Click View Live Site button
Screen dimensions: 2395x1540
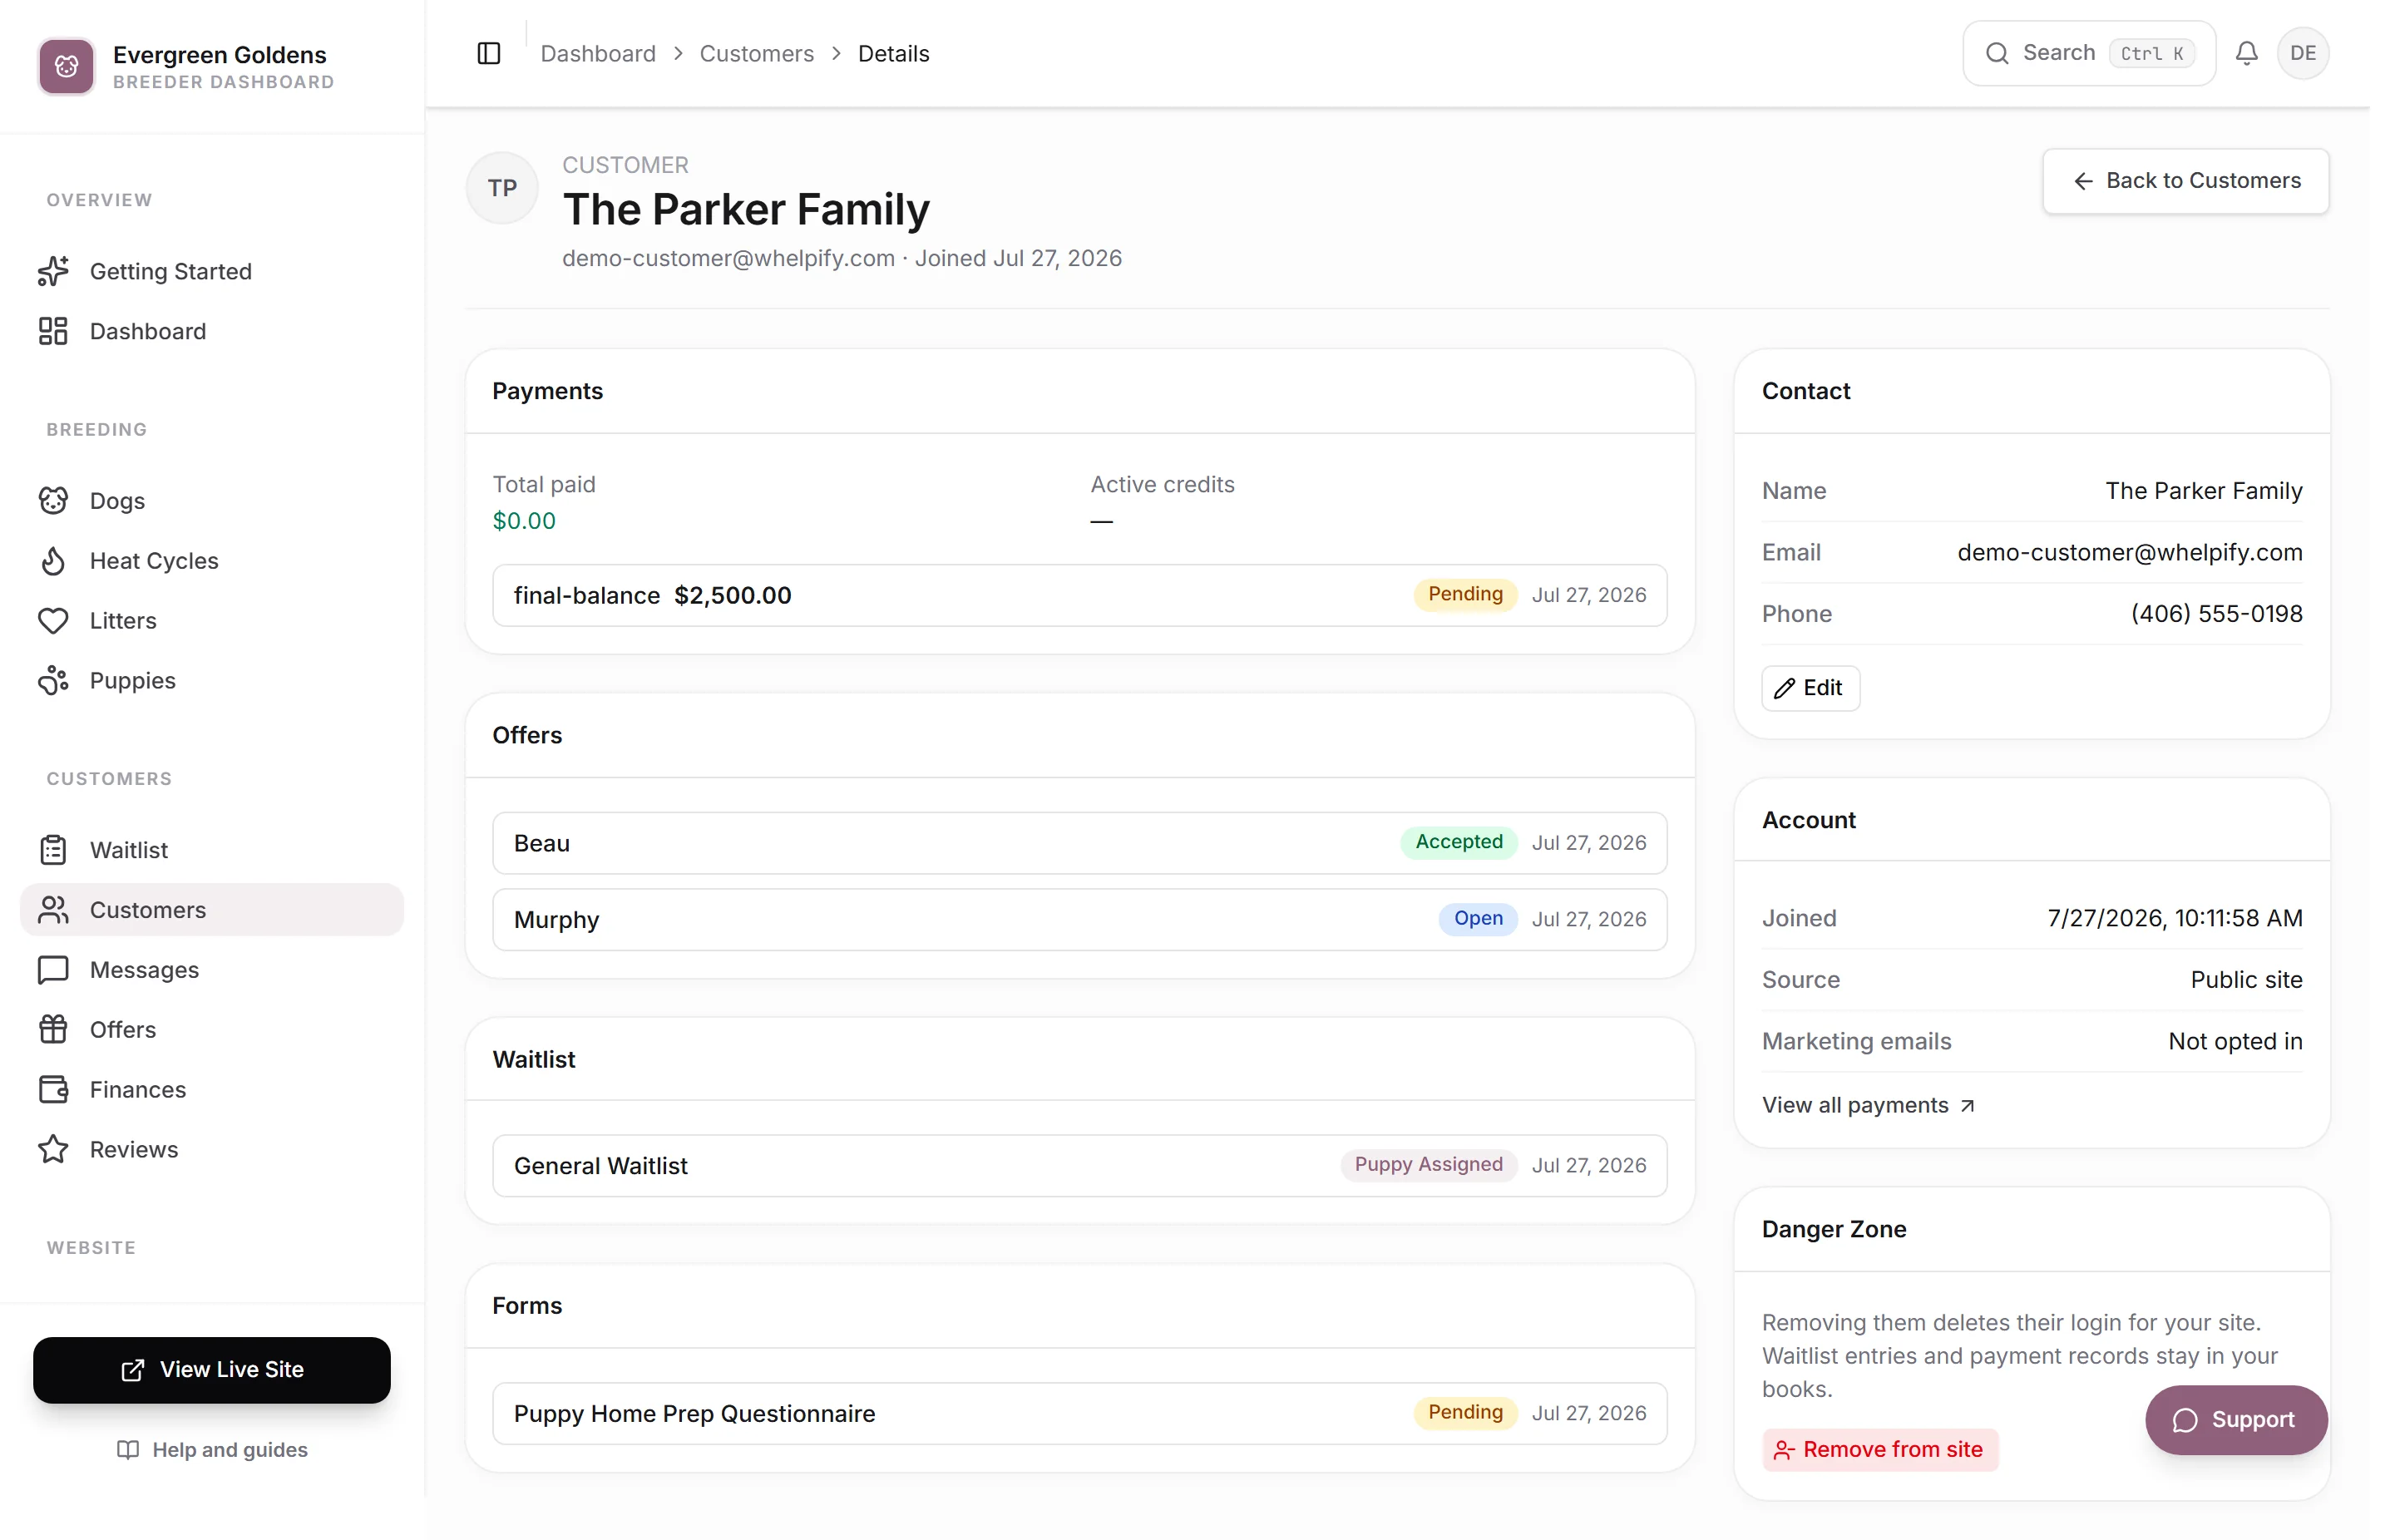click(212, 1370)
